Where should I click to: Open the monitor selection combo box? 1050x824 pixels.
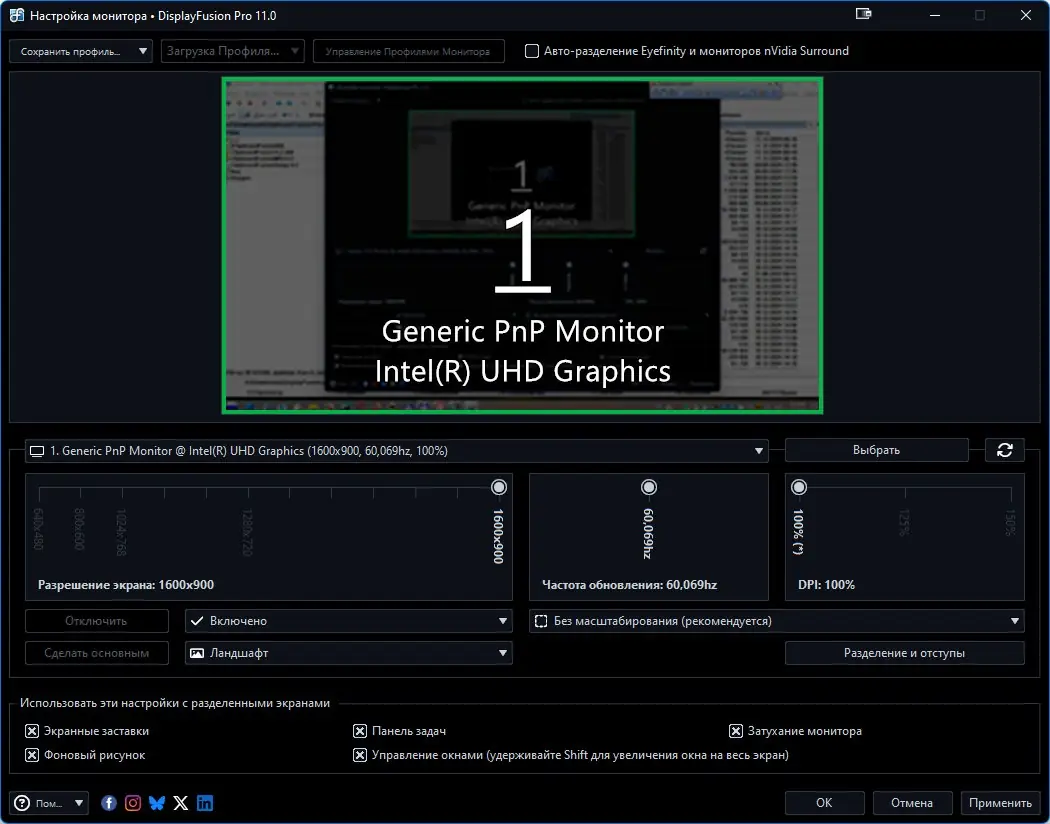[396, 451]
